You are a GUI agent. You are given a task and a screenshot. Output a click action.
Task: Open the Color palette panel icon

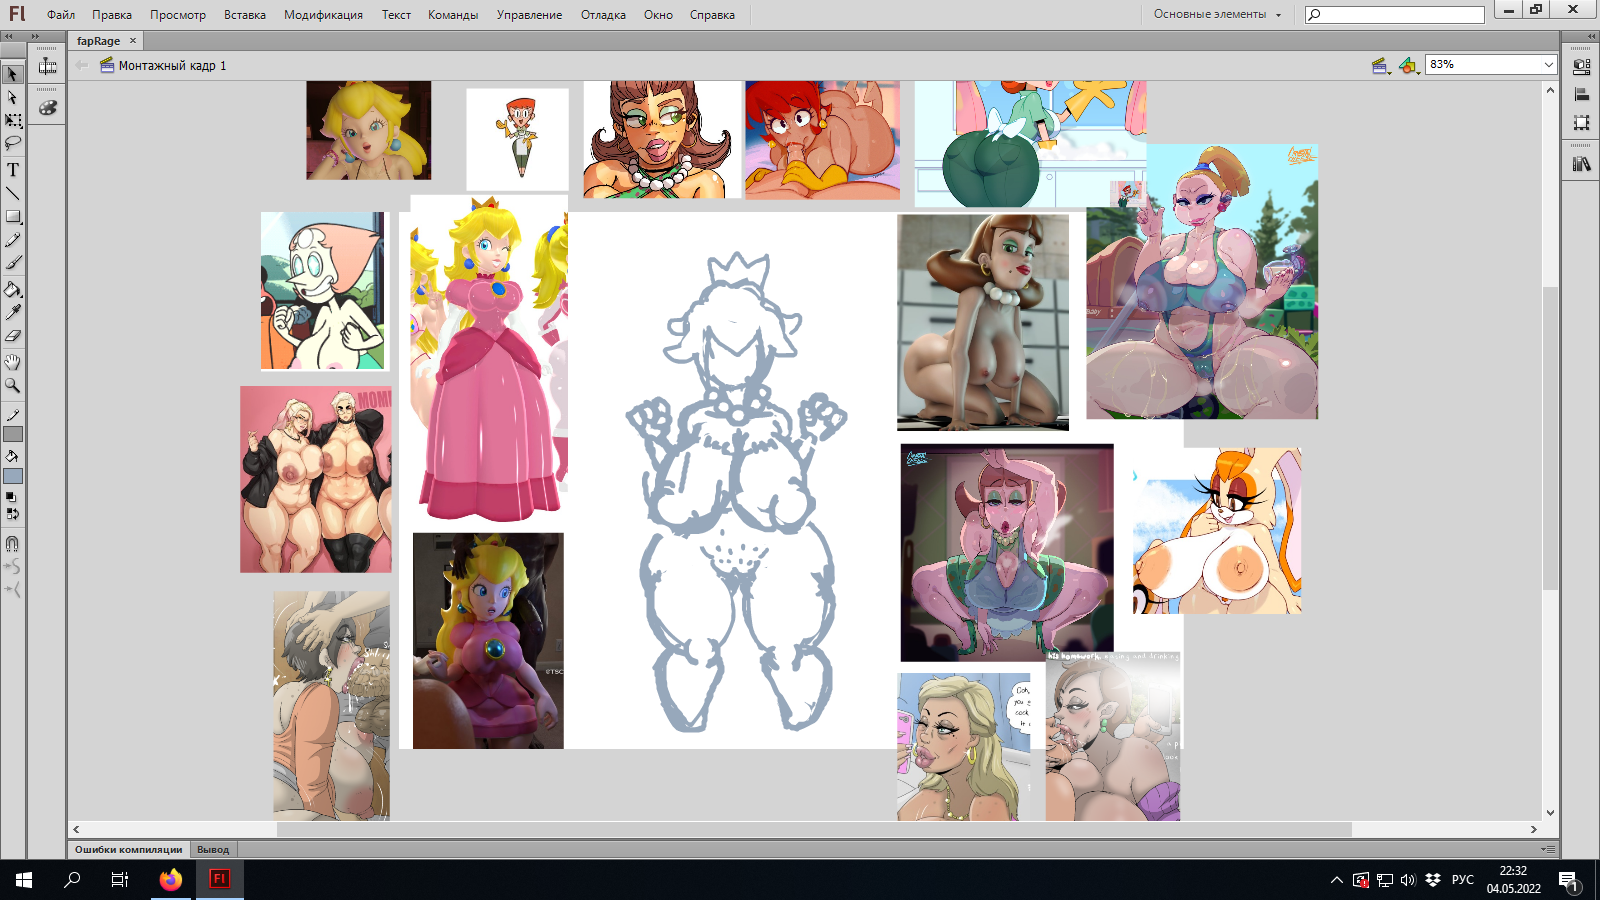(47, 108)
